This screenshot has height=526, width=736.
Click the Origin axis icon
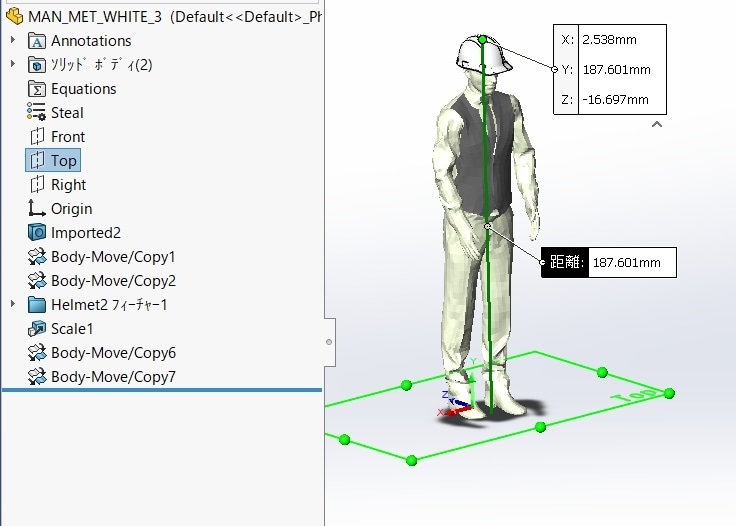(37, 208)
